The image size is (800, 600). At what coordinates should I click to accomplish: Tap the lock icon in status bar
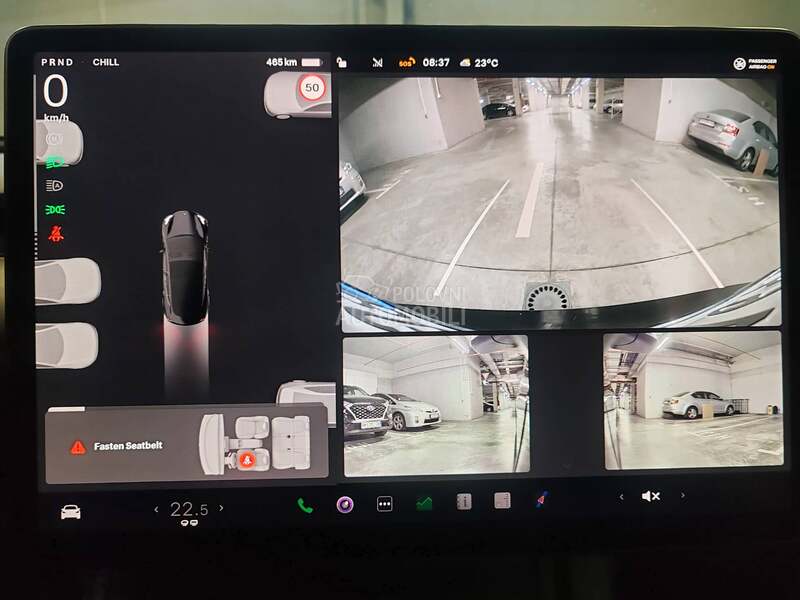(342, 62)
